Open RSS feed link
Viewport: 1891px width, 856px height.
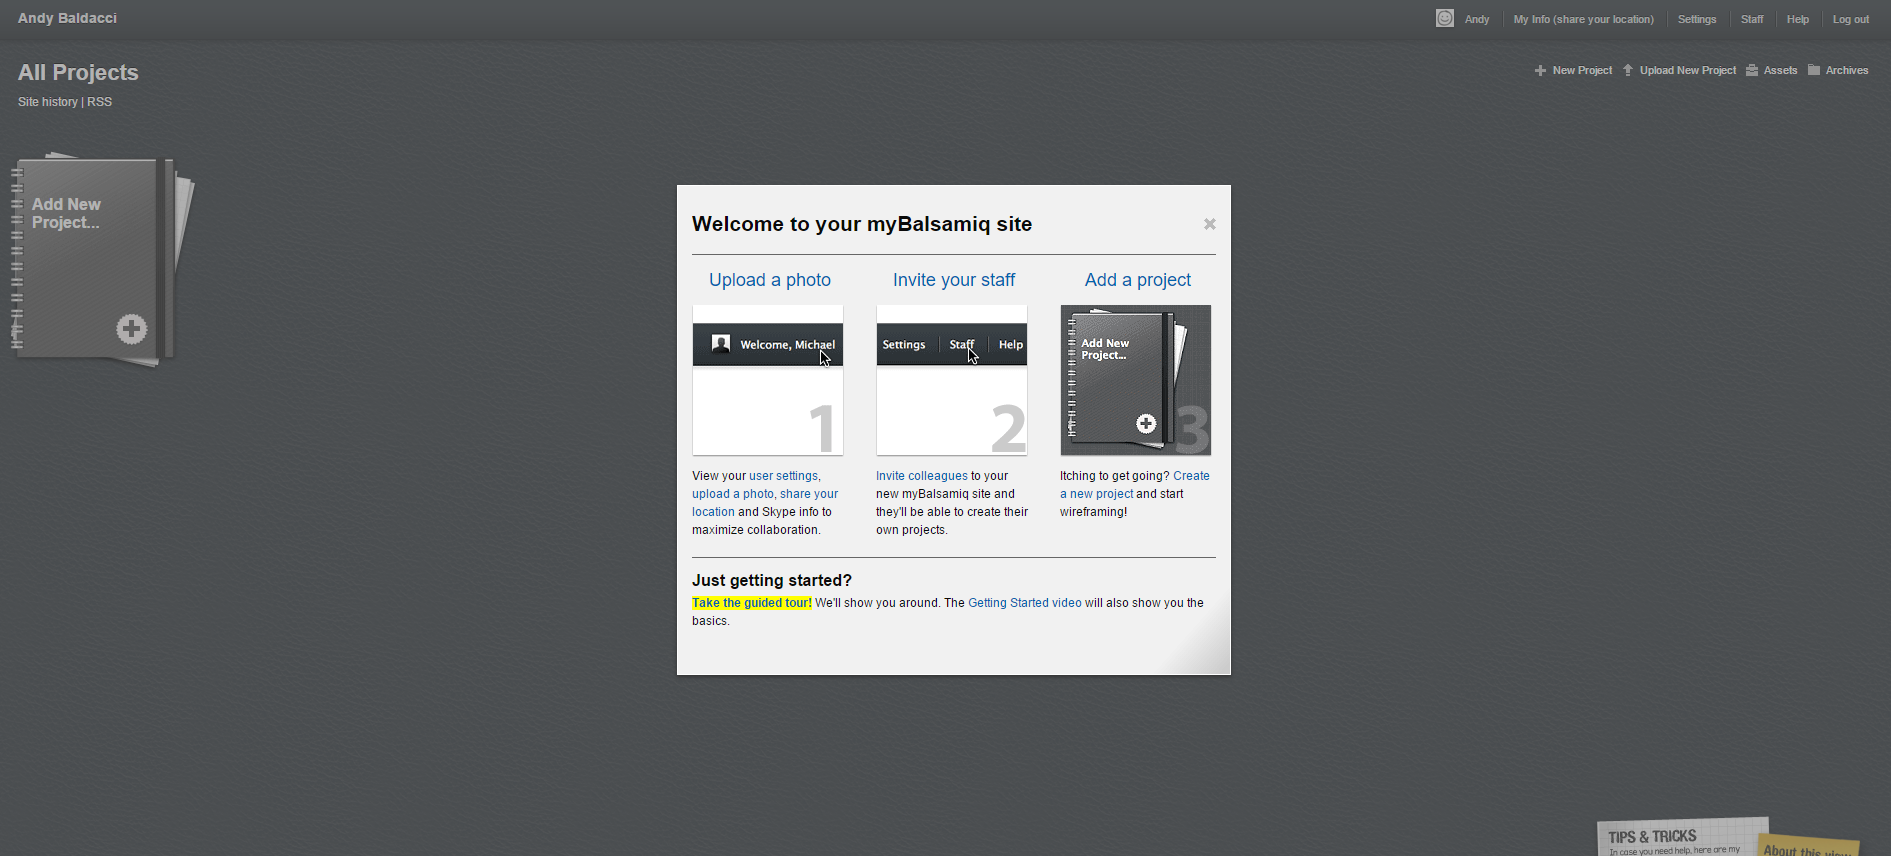pyautogui.click(x=99, y=102)
